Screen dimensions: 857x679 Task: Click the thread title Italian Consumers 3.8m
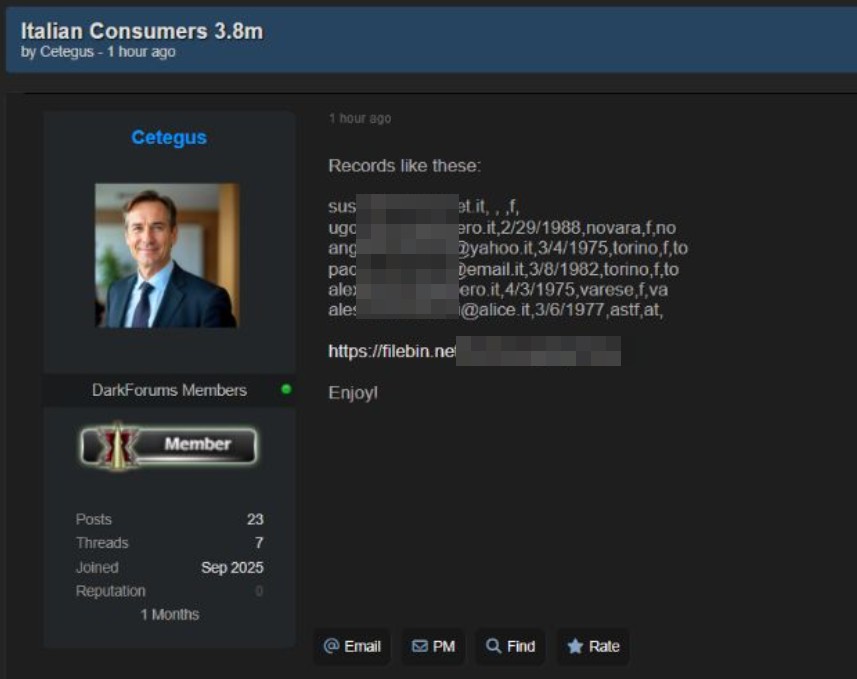pos(142,31)
